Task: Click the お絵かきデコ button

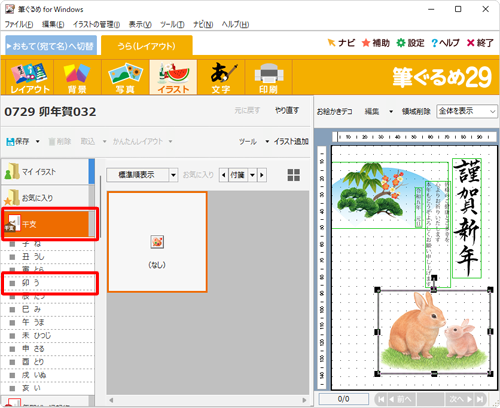Action: [334, 111]
